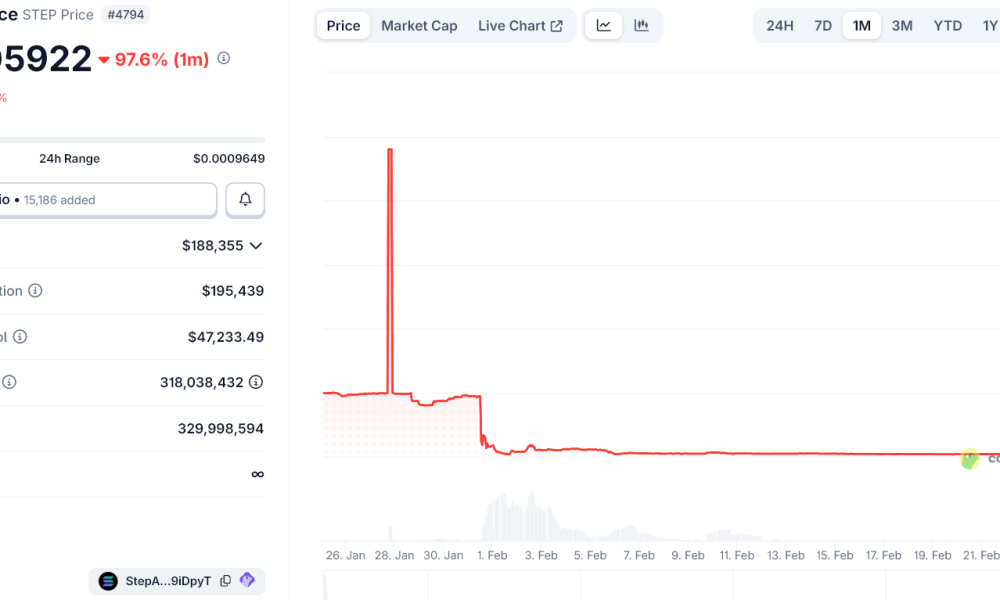Image resolution: width=1000 pixels, height=600 pixels.
Task: Click the info icon next to 97.6% change
Action: click(x=223, y=58)
